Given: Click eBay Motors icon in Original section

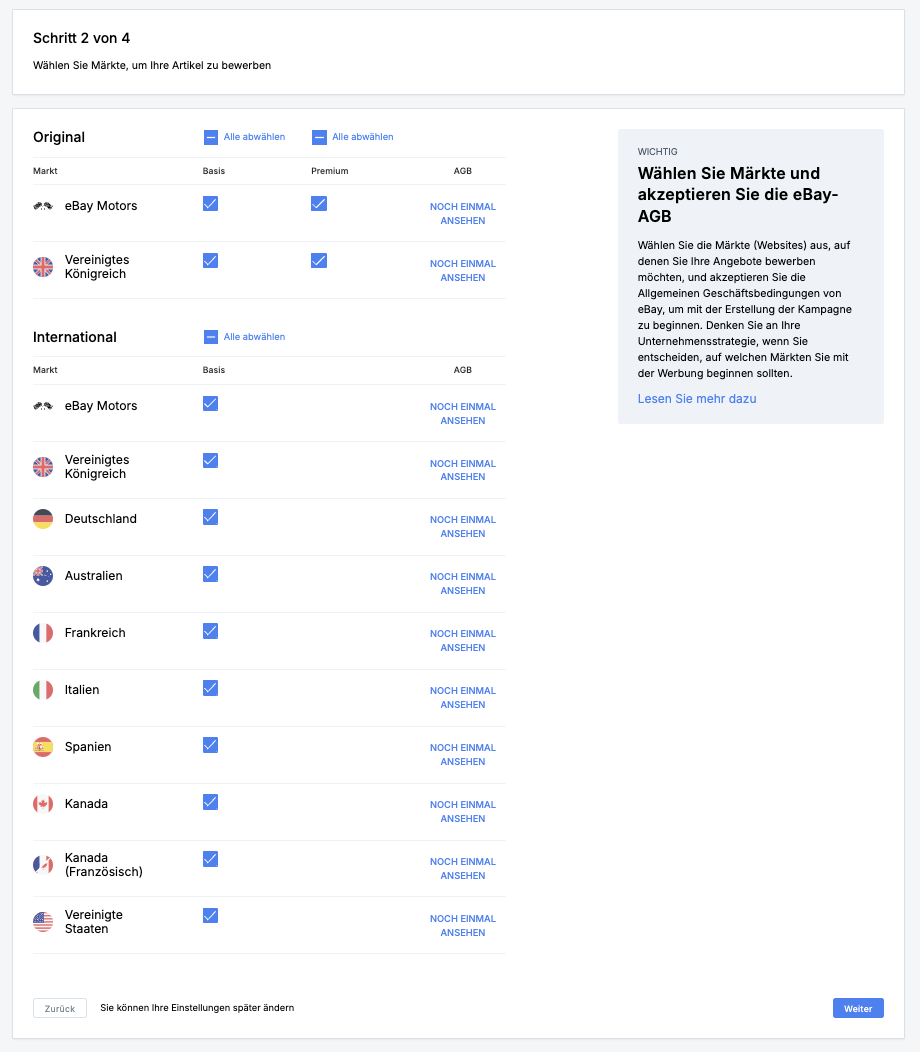Looking at the screenshot, I should pyautogui.click(x=43, y=206).
